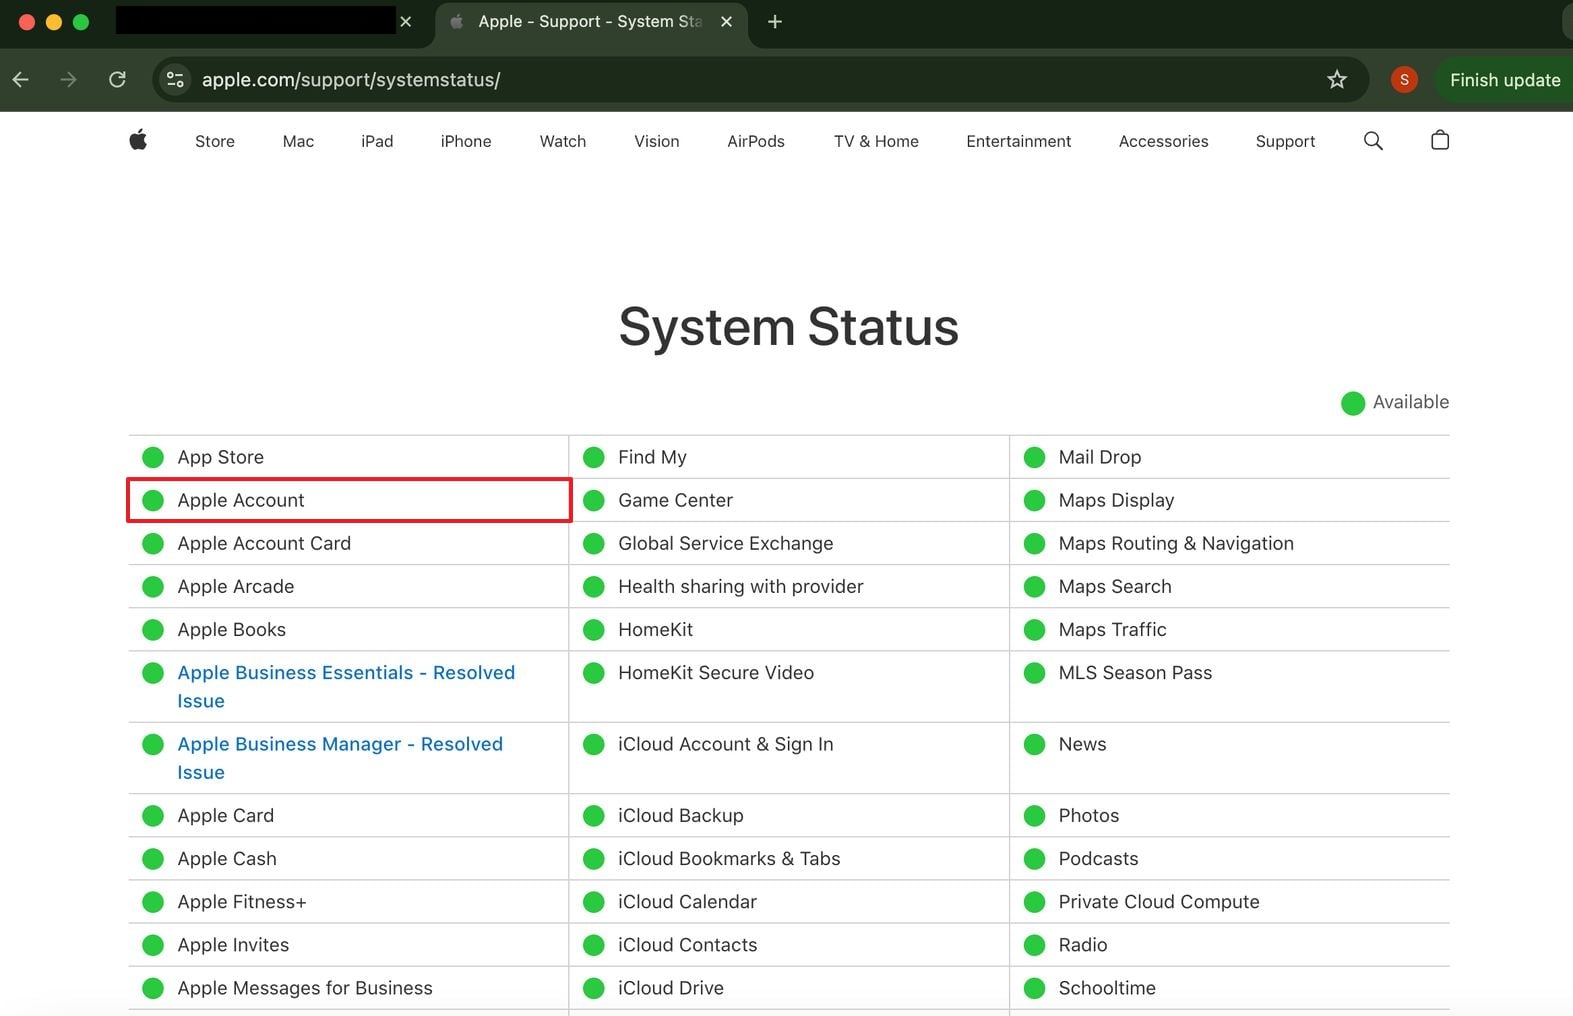1573x1016 pixels.
Task: Open the Chrome profile avatar
Action: click(1403, 80)
